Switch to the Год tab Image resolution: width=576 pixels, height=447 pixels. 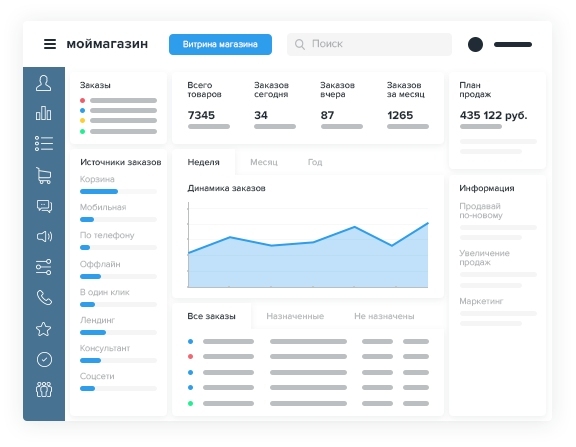315,162
